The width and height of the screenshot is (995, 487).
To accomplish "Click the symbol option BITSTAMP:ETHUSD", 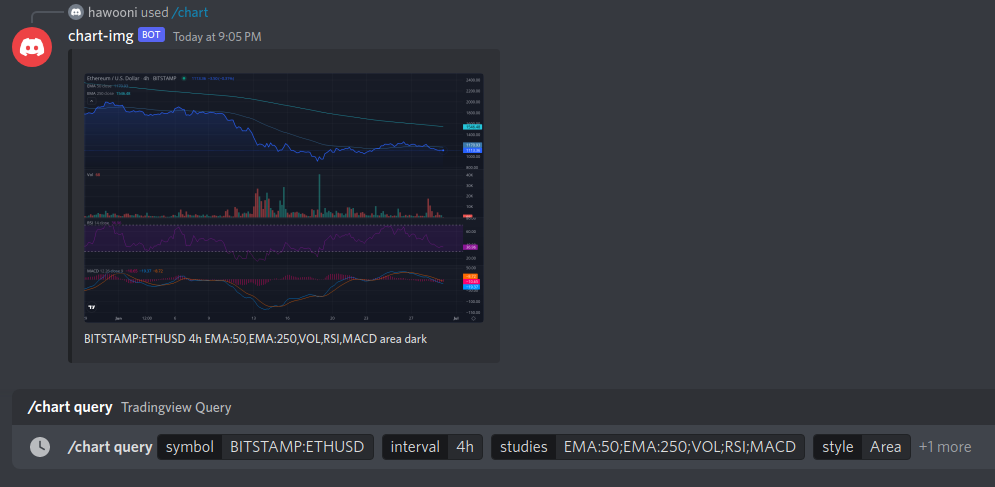I will 265,447.
